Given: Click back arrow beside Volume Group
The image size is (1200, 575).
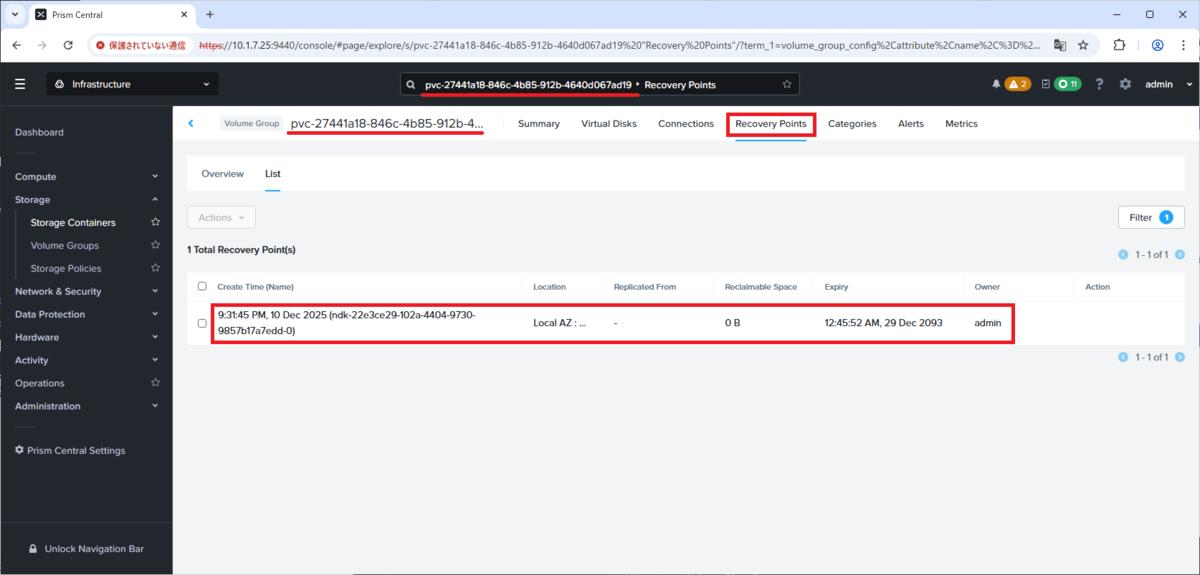Looking at the screenshot, I should [x=191, y=123].
